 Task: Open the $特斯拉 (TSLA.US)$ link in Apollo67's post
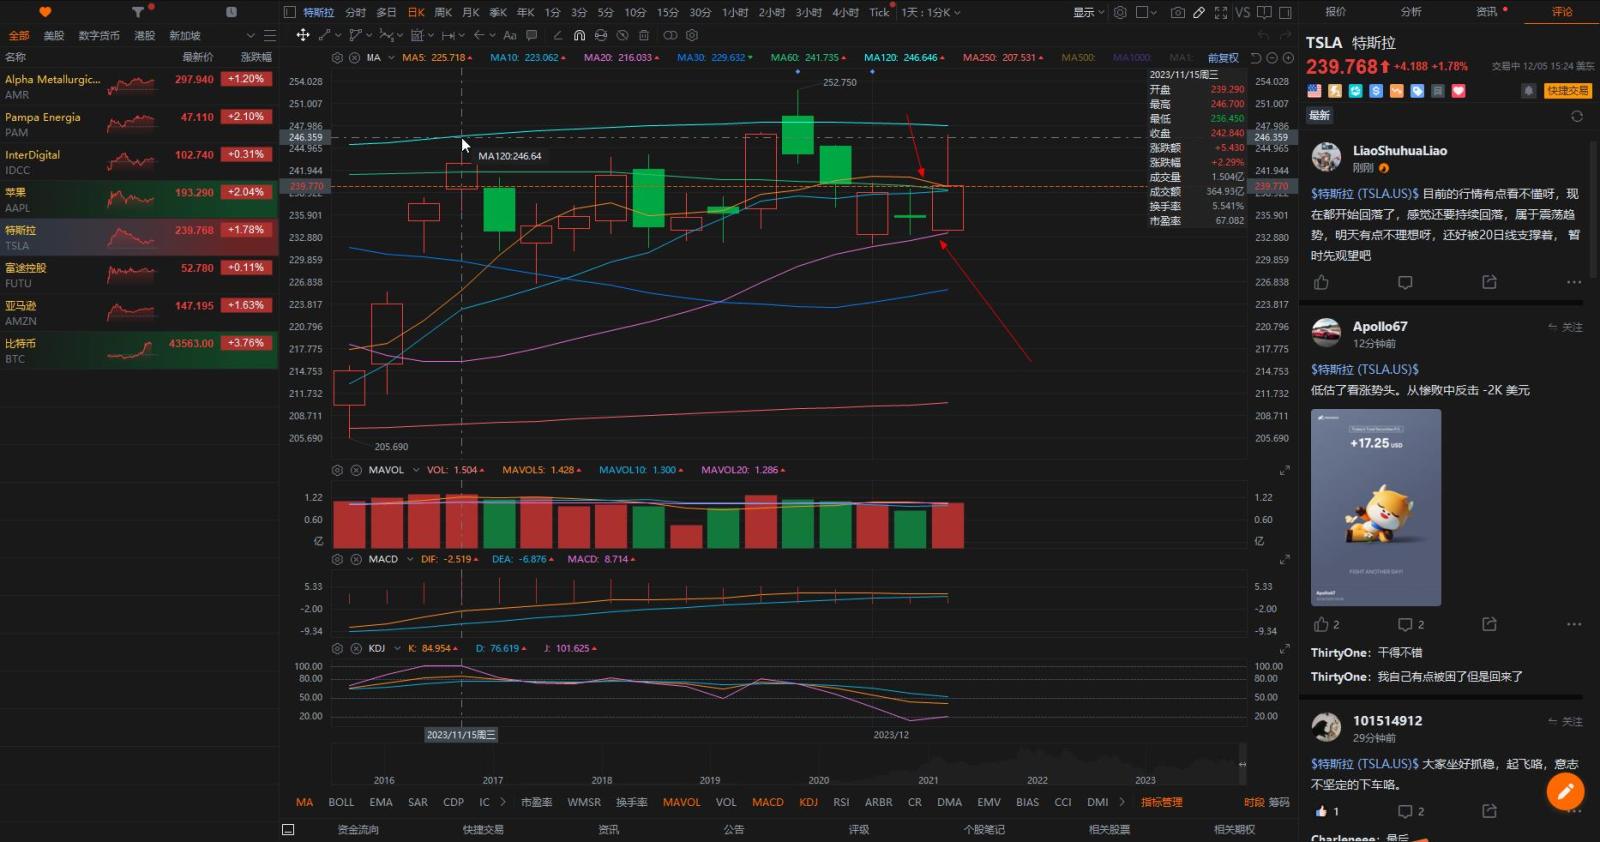(1365, 369)
